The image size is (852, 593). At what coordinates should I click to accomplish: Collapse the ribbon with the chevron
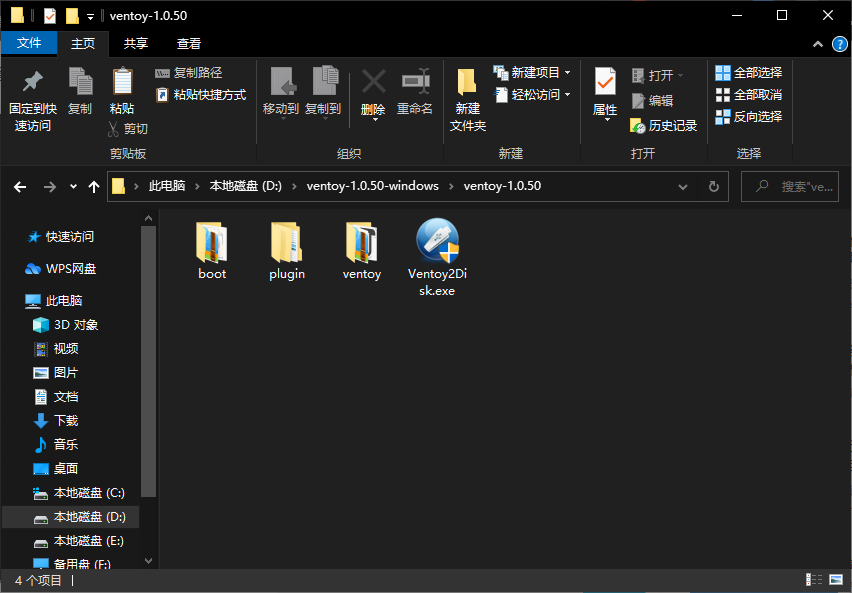click(x=818, y=44)
